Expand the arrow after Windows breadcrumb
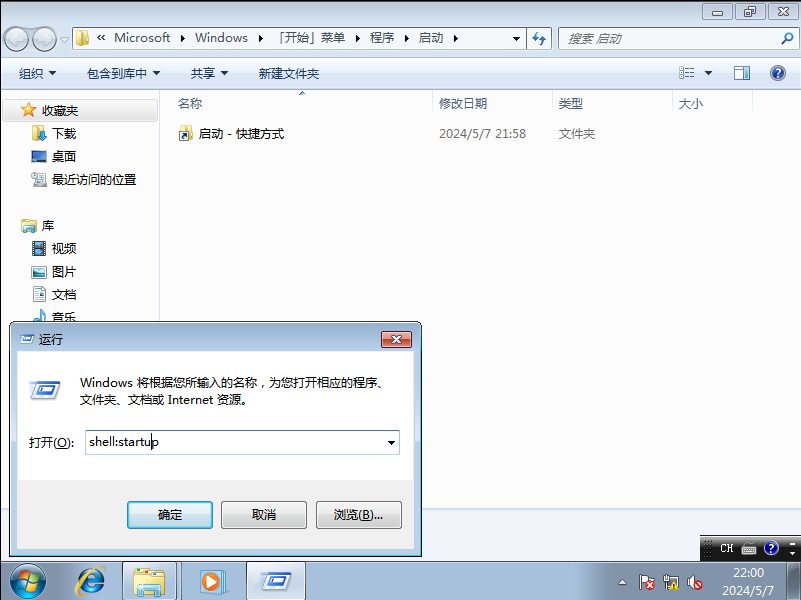The width and height of the screenshot is (801, 600). (261, 38)
